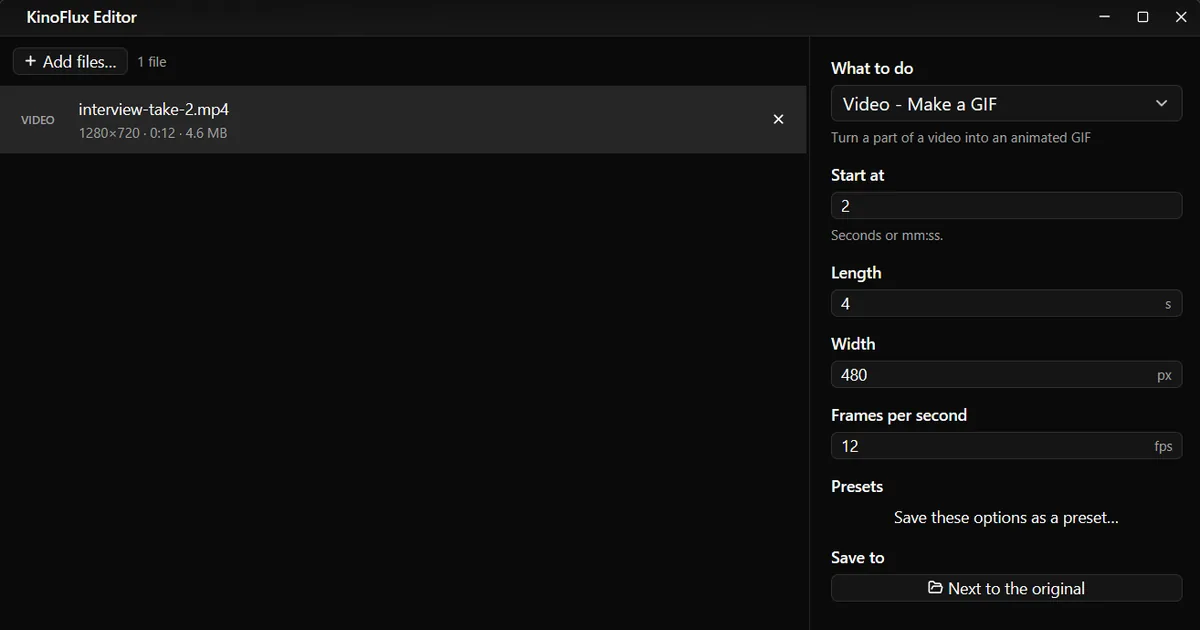The width and height of the screenshot is (1200, 630).
Task: Click the hint about turning video into GIF
Action: pyautogui.click(x=961, y=138)
